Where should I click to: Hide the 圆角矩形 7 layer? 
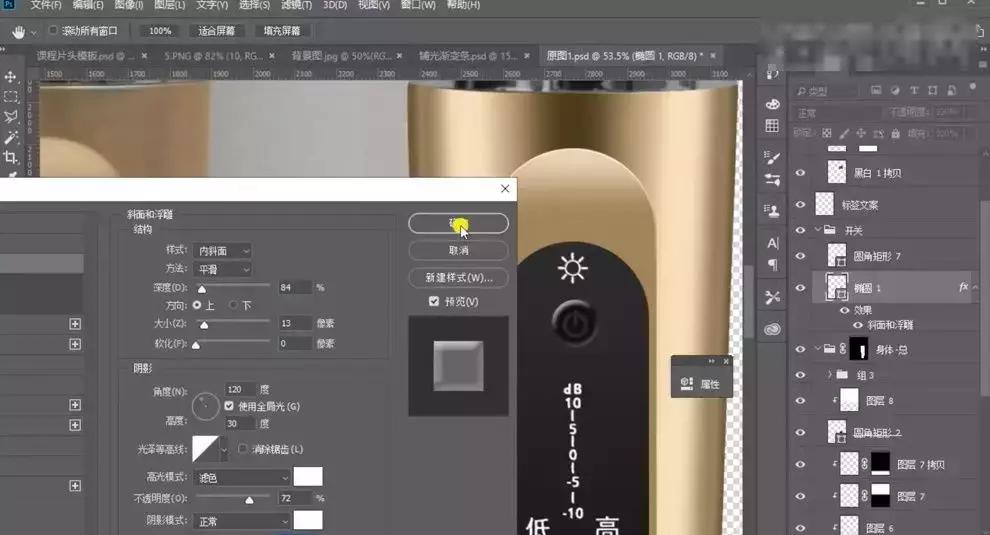(x=801, y=256)
